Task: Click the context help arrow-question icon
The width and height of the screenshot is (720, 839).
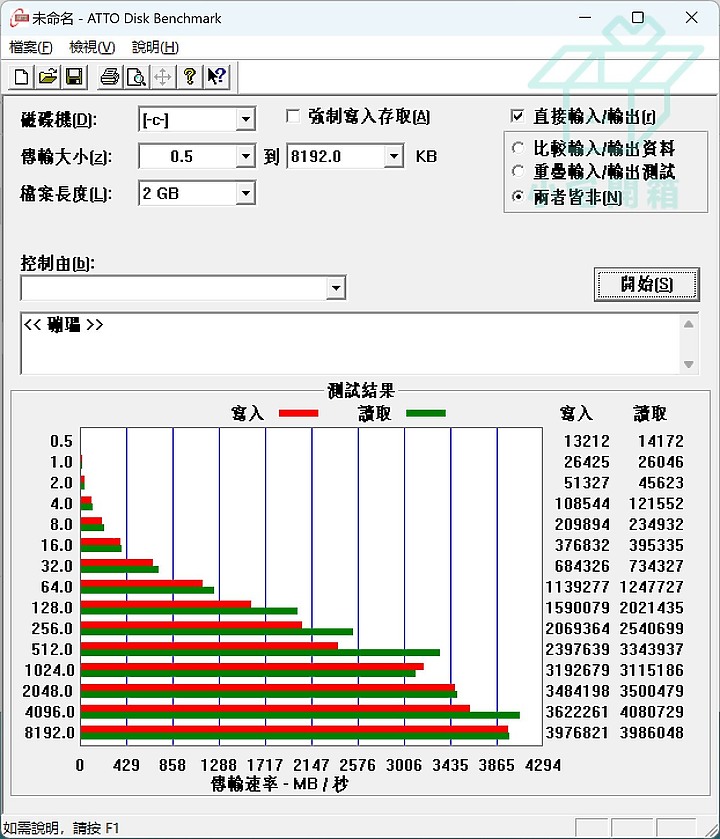Action: click(x=216, y=77)
